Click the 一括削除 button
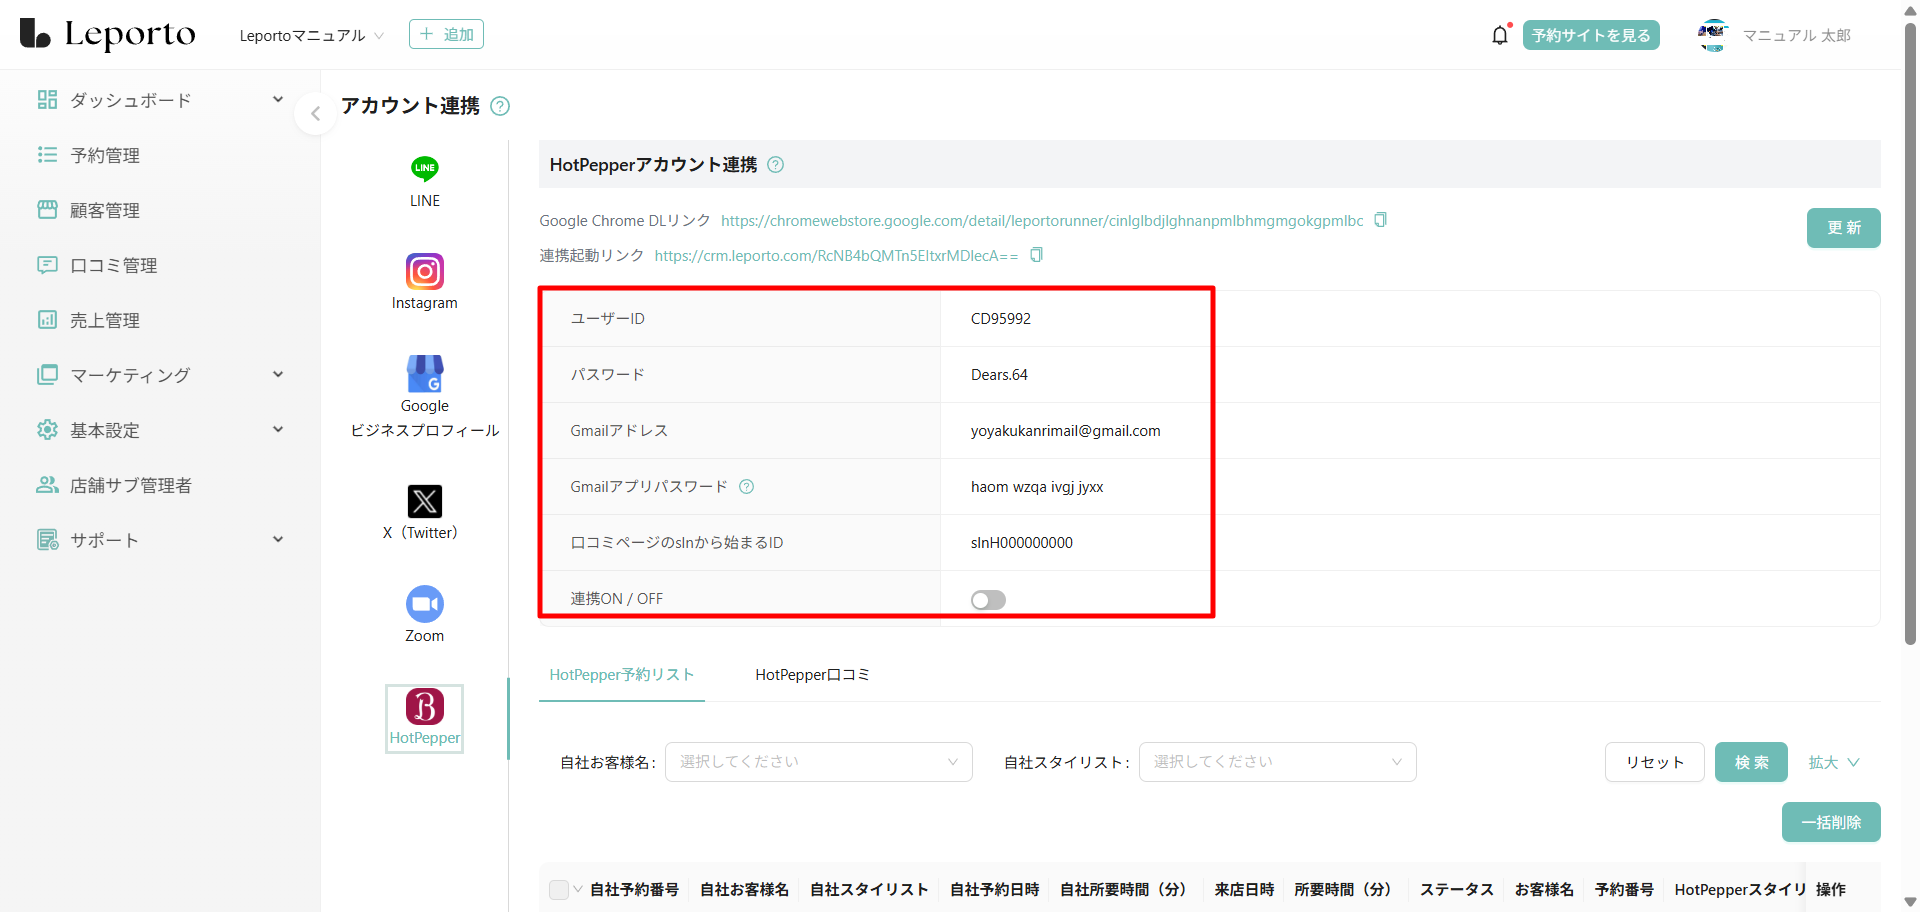Screen dimensions: 1920x912 1831,822
